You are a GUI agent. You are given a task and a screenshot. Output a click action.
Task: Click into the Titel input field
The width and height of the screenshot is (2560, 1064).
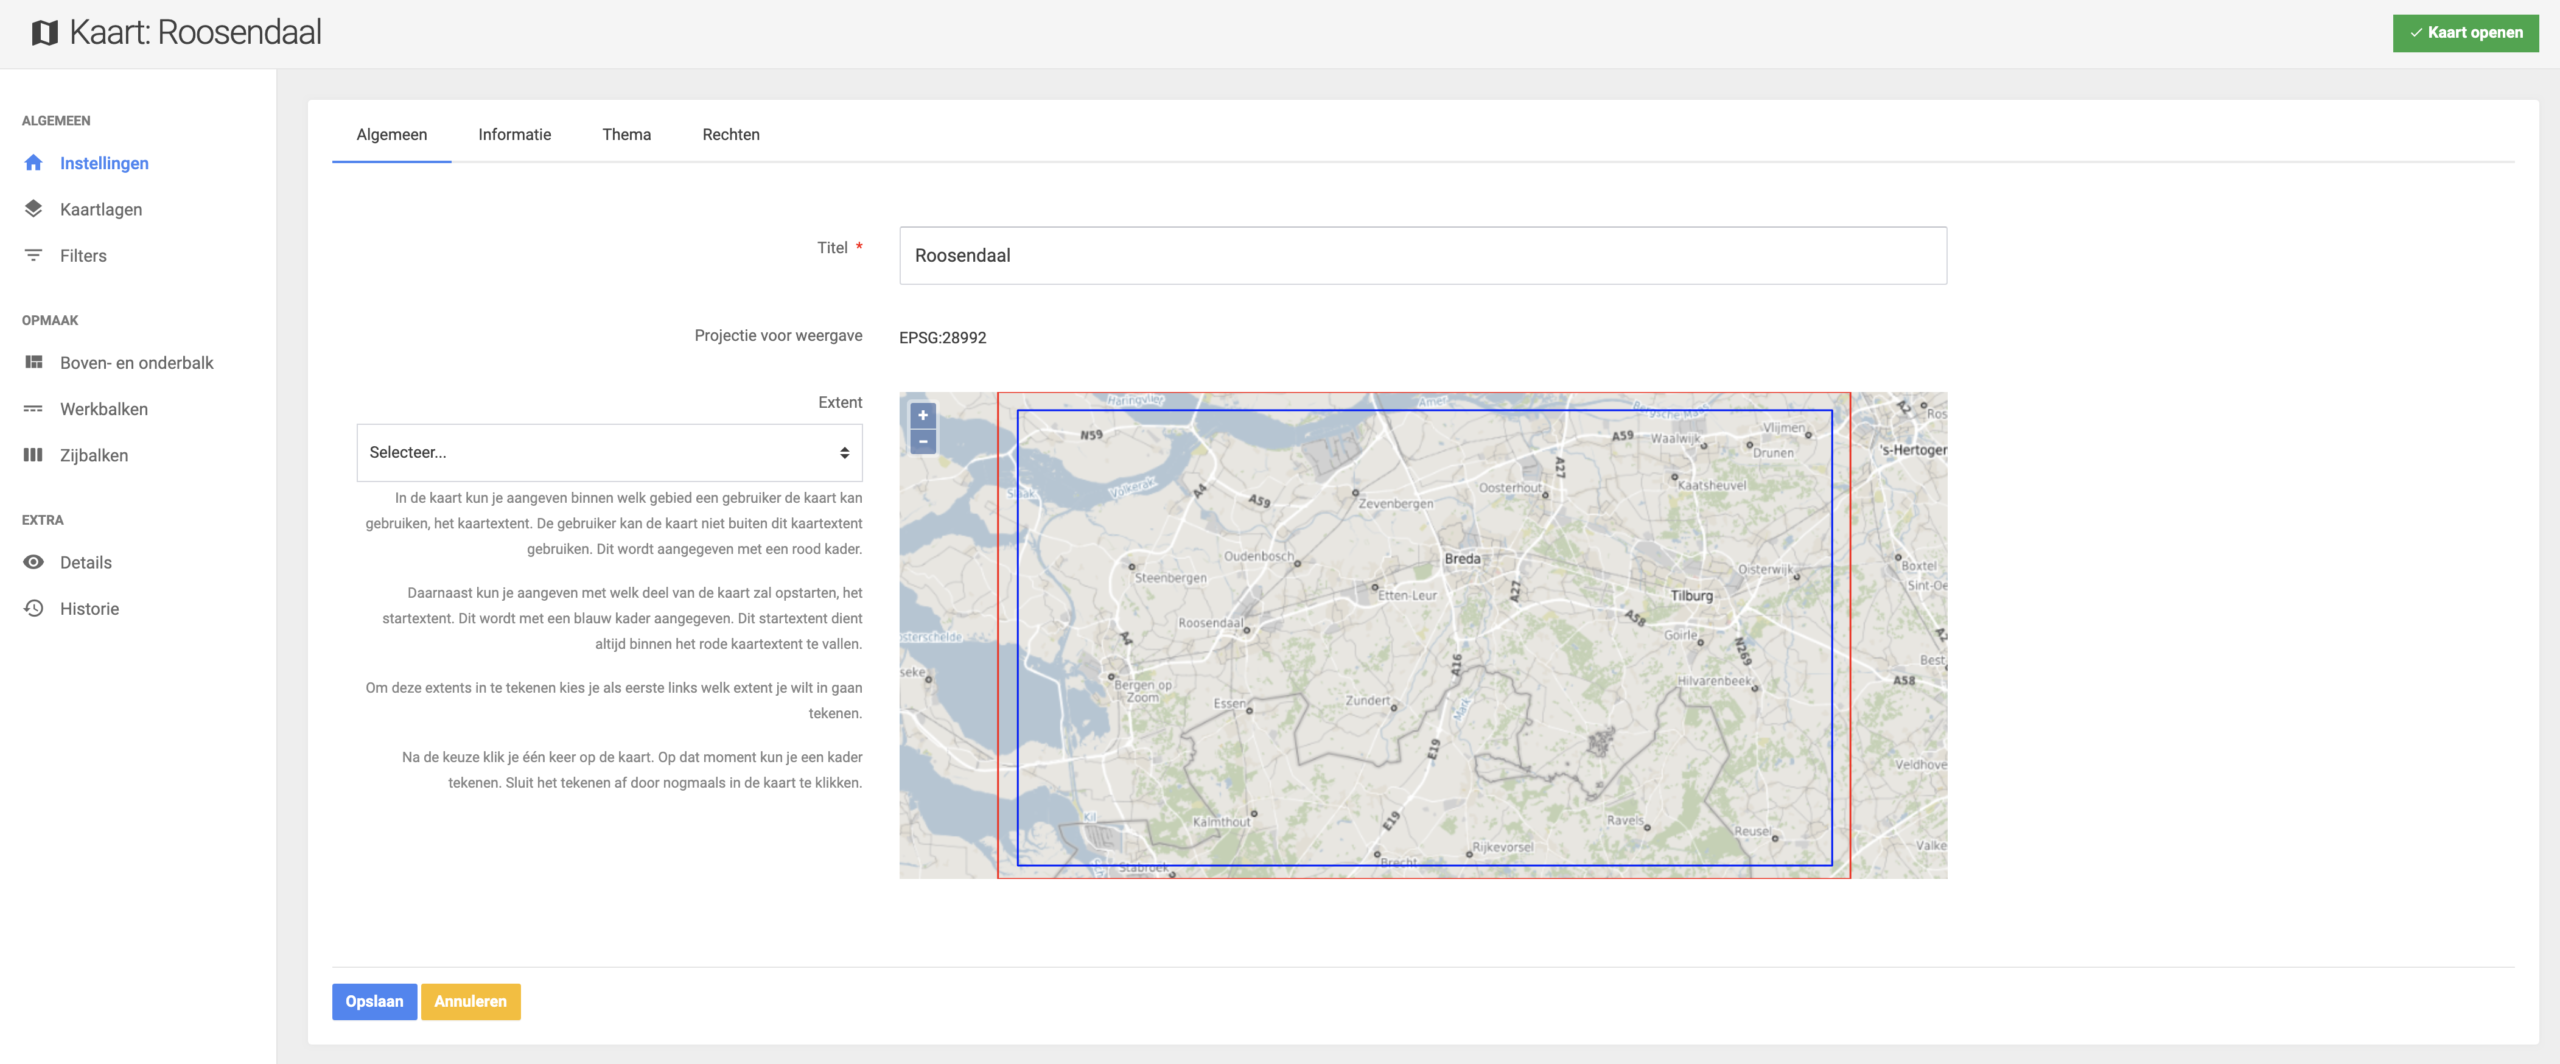pyautogui.click(x=1422, y=256)
